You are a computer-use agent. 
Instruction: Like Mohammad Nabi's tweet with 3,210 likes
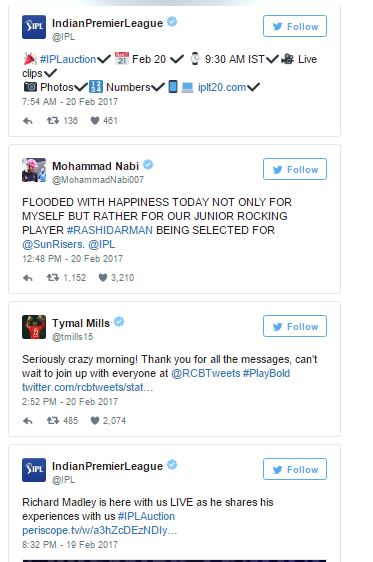[103, 278]
